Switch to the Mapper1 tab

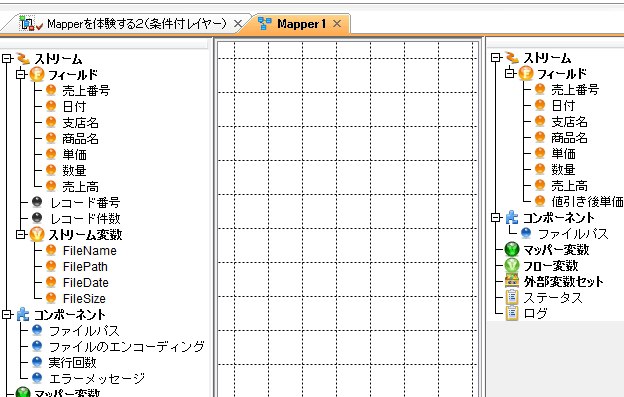pyautogui.click(x=301, y=24)
